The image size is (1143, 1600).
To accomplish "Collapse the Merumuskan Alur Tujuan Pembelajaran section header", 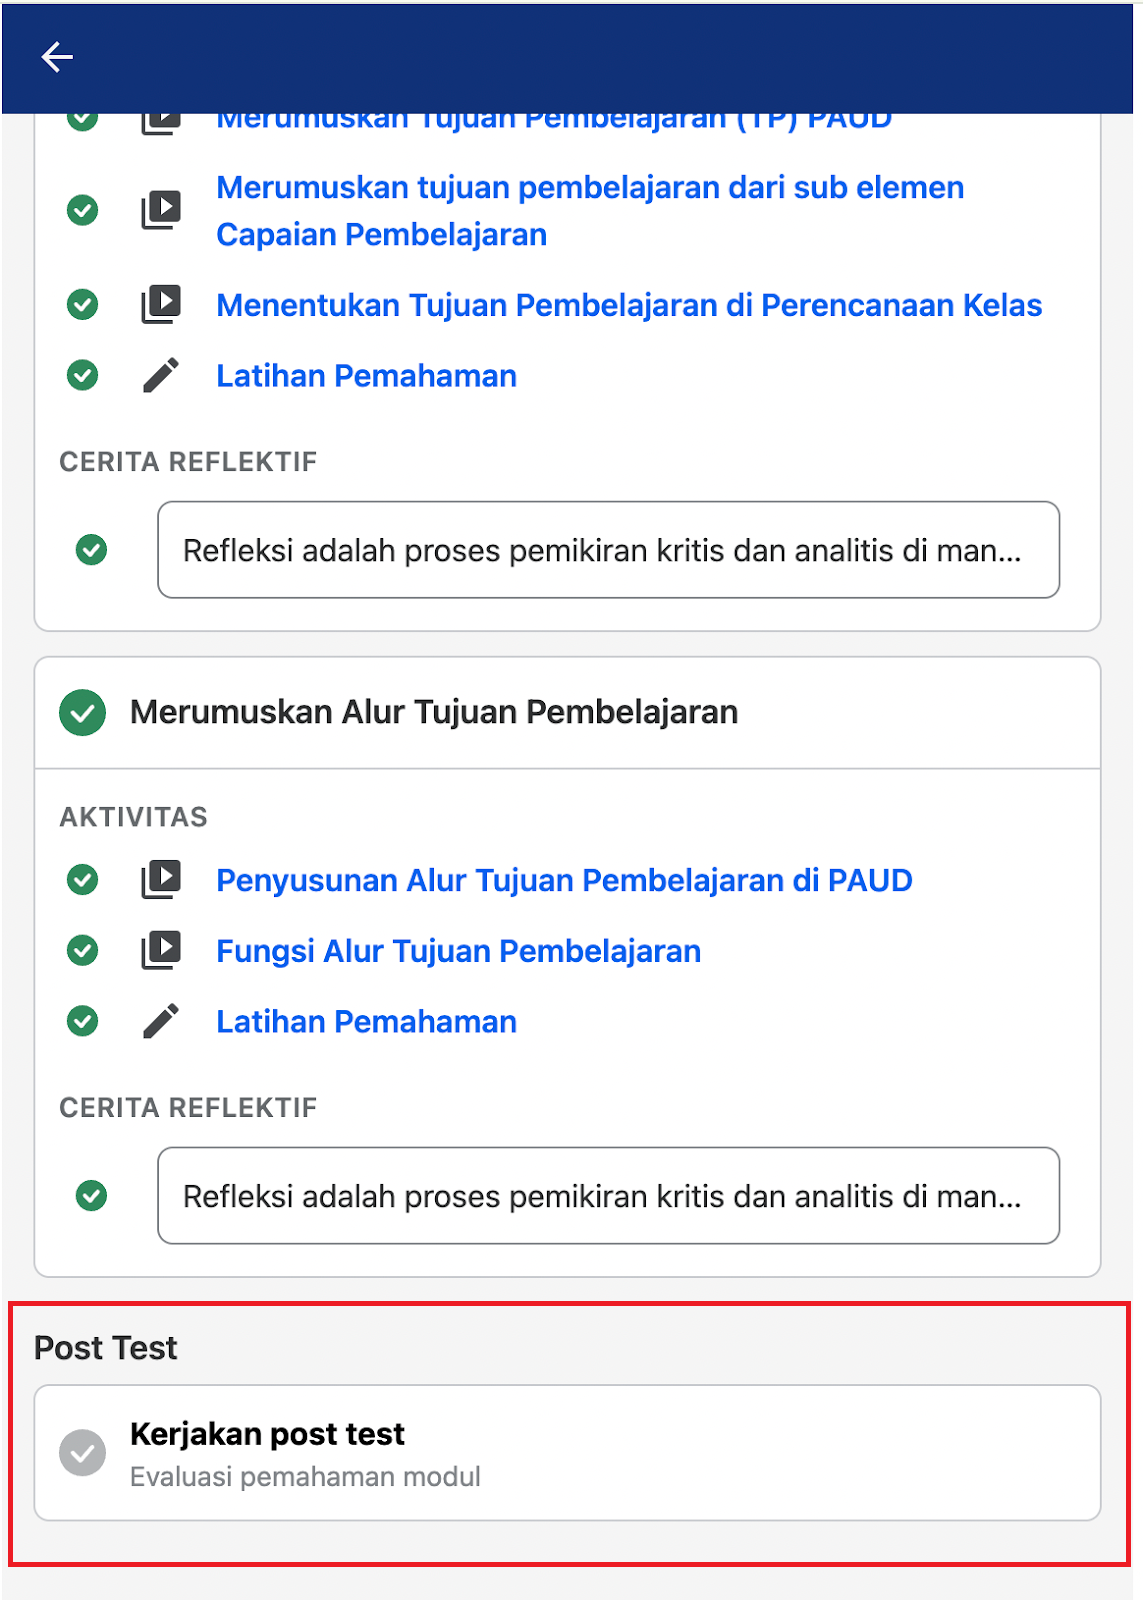I will pos(568,713).
